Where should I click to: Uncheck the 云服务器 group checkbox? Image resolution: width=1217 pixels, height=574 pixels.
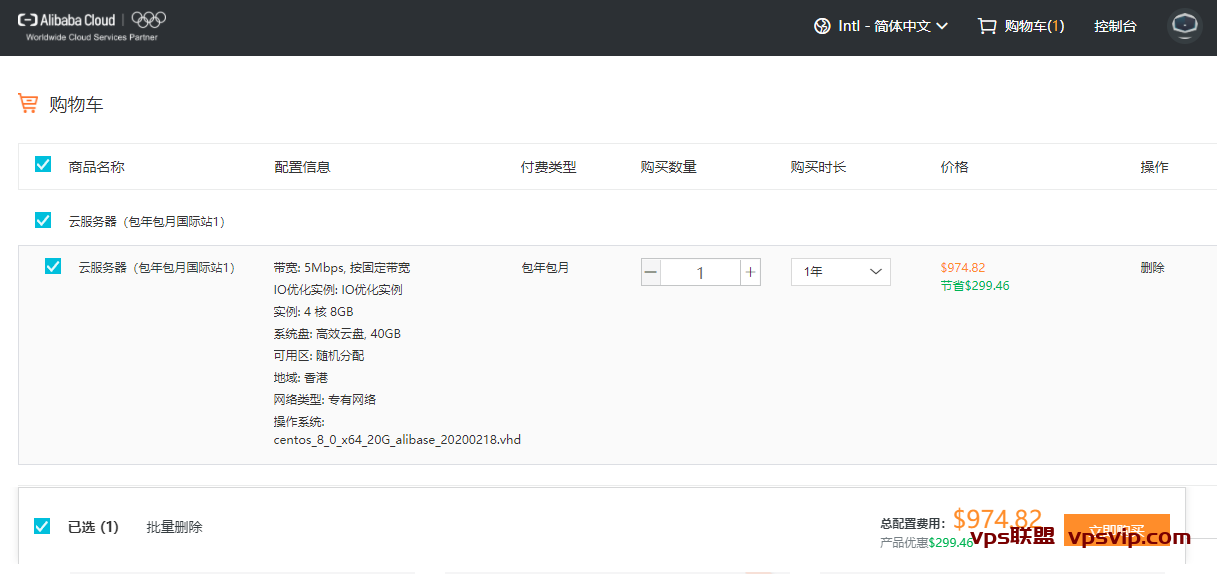point(43,220)
